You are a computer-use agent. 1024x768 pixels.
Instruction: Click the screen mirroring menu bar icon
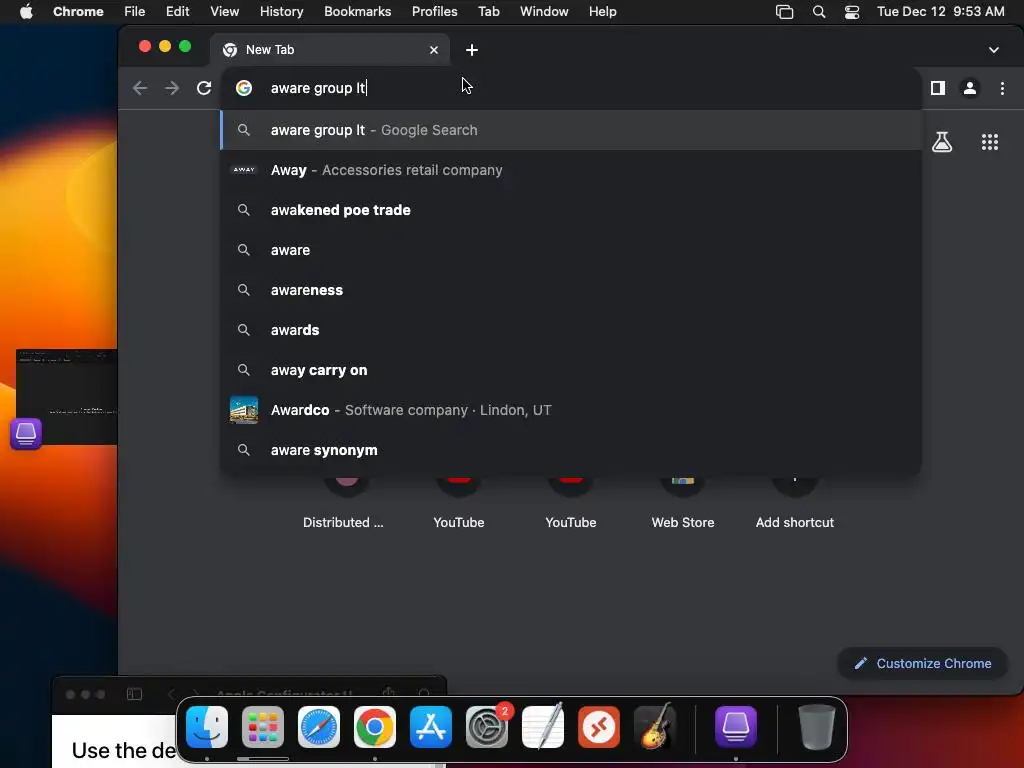coord(784,12)
